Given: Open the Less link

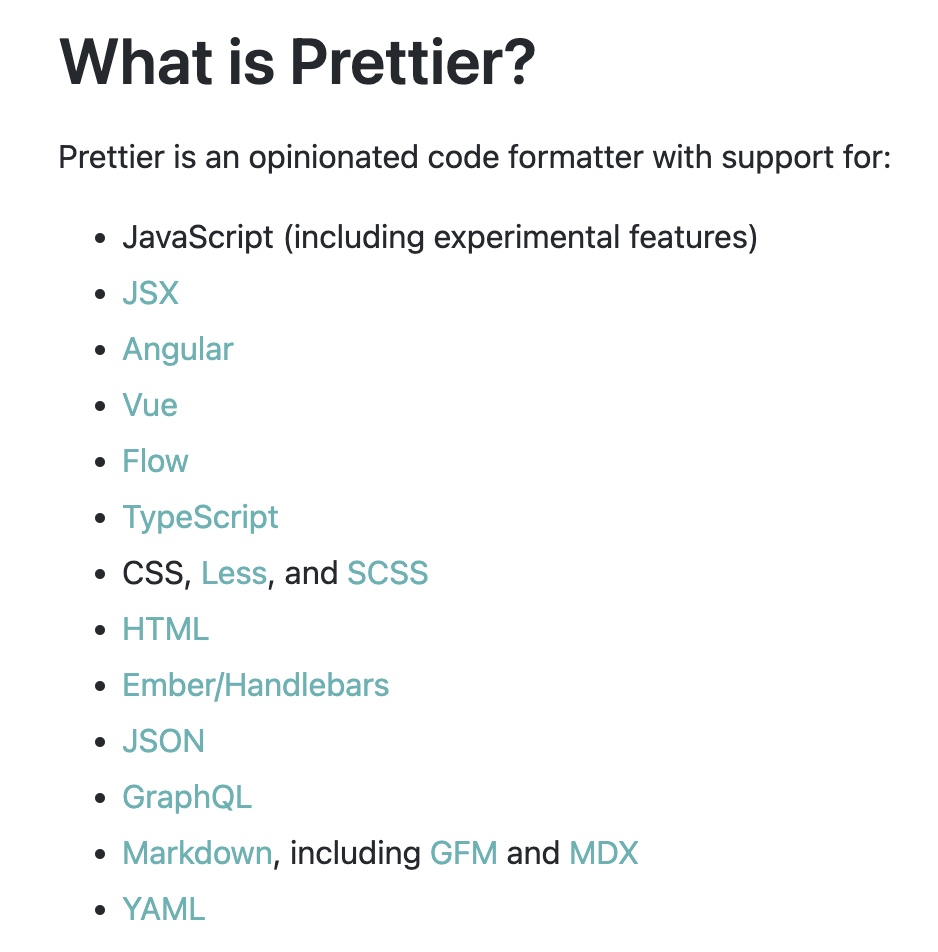Looking at the screenshot, I should [234, 573].
